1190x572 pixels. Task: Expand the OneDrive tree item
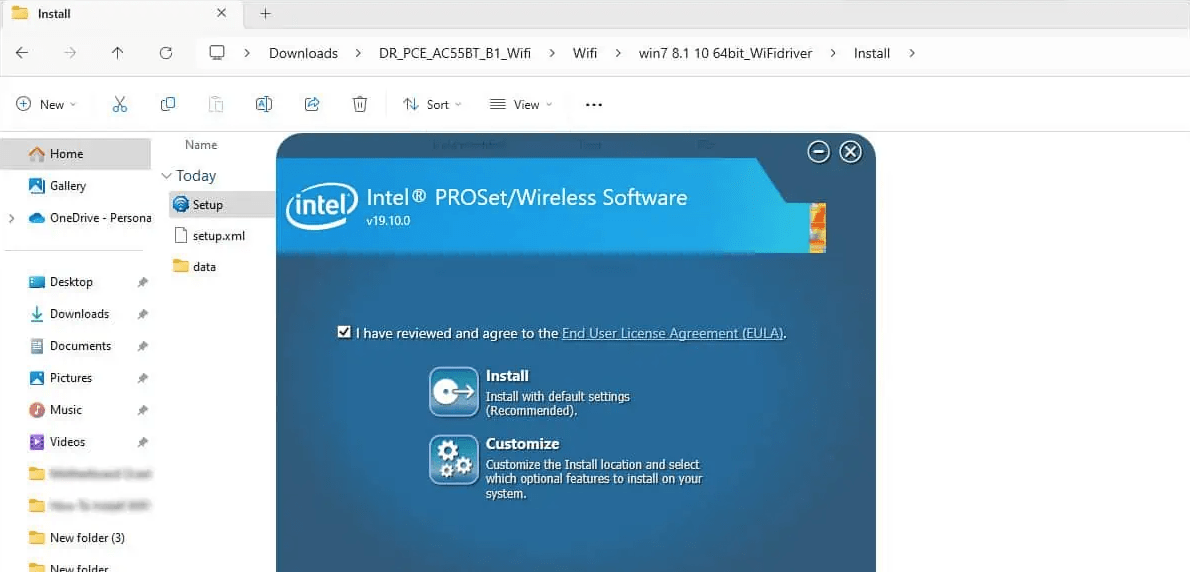(x=11, y=218)
